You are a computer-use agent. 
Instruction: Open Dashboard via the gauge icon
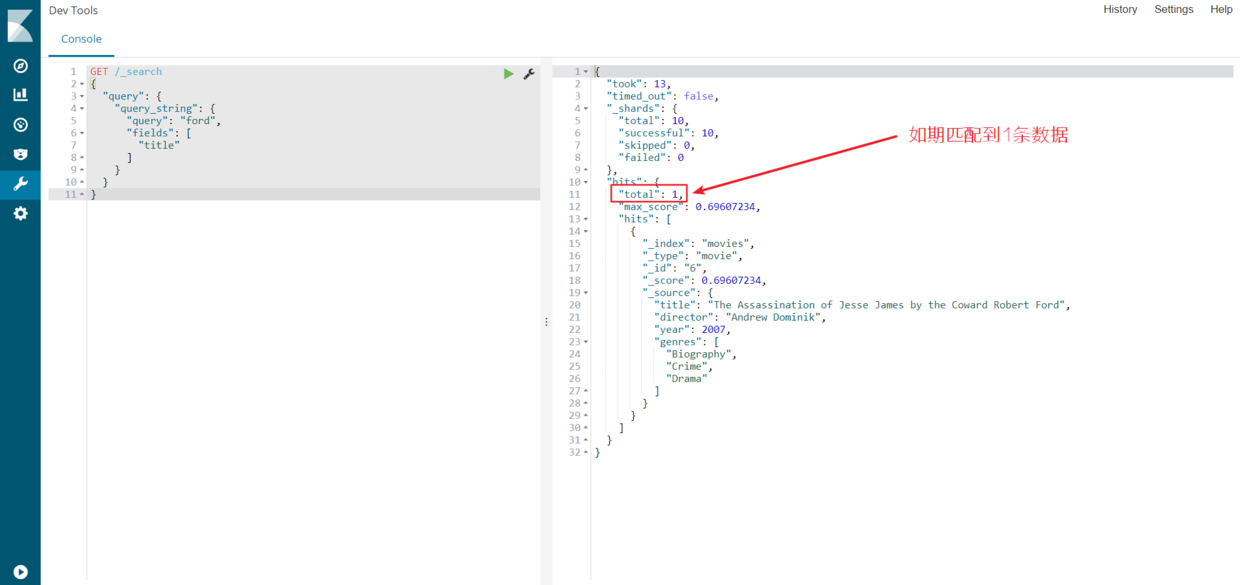tap(20, 125)
